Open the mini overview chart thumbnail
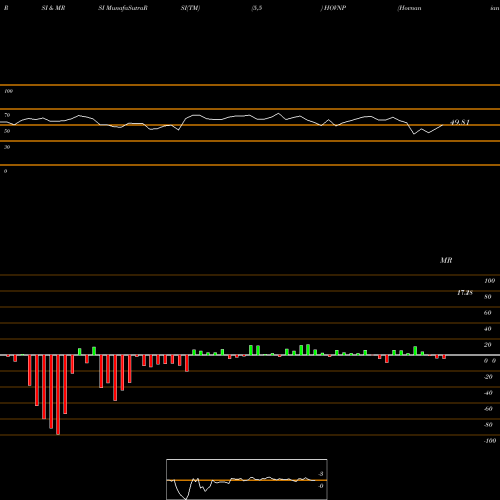 247,479
